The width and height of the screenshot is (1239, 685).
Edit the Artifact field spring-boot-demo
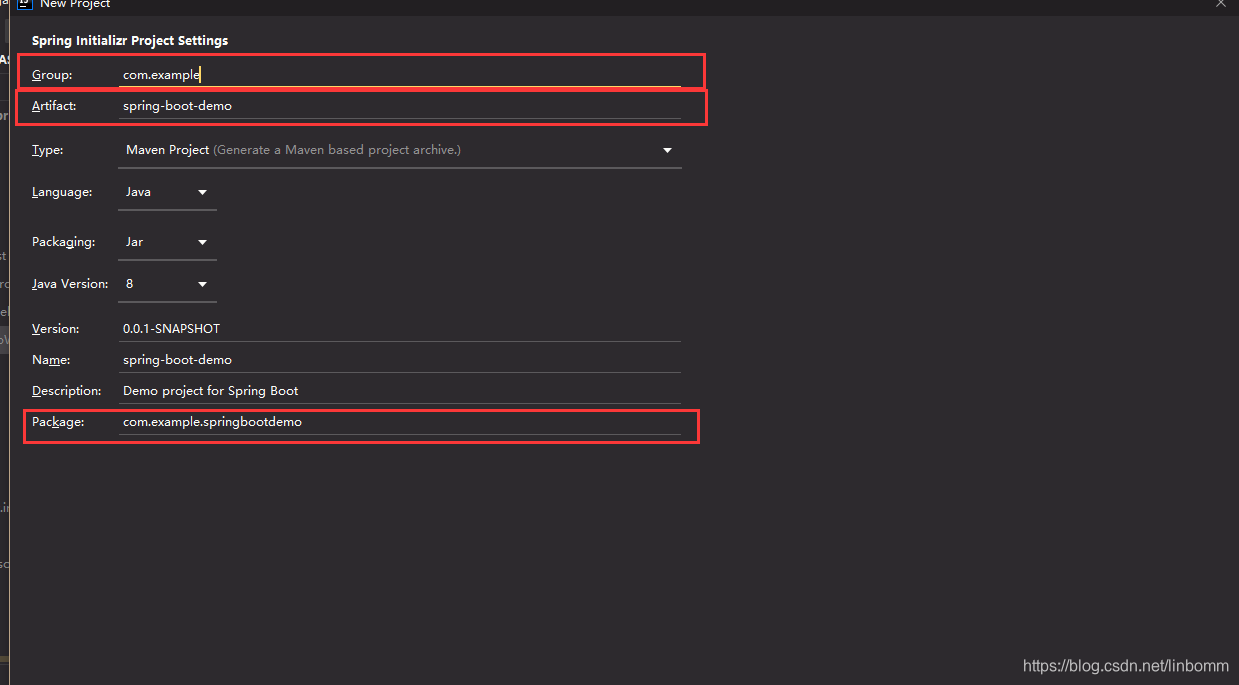point(399,106)
